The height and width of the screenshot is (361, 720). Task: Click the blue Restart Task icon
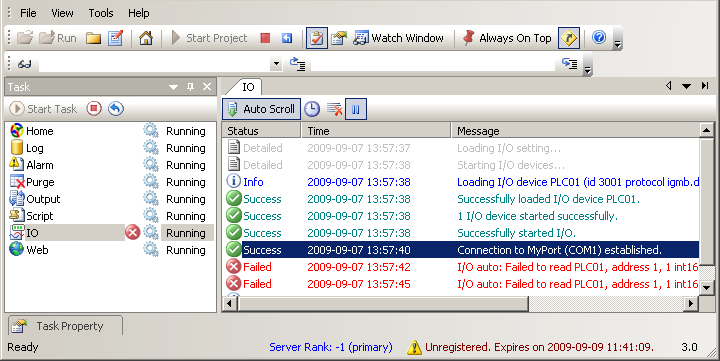[x=116, y=109]
